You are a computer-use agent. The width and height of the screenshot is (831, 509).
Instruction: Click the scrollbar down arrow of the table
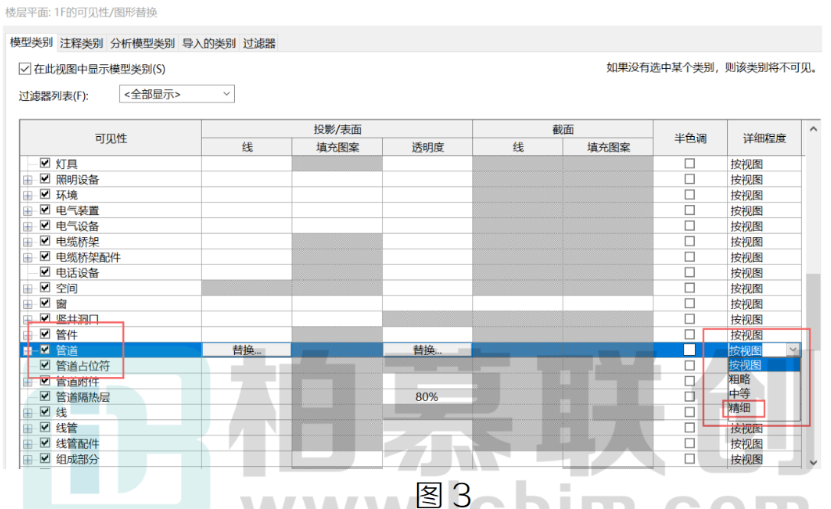pyautogui.click(x=814, y=462)
